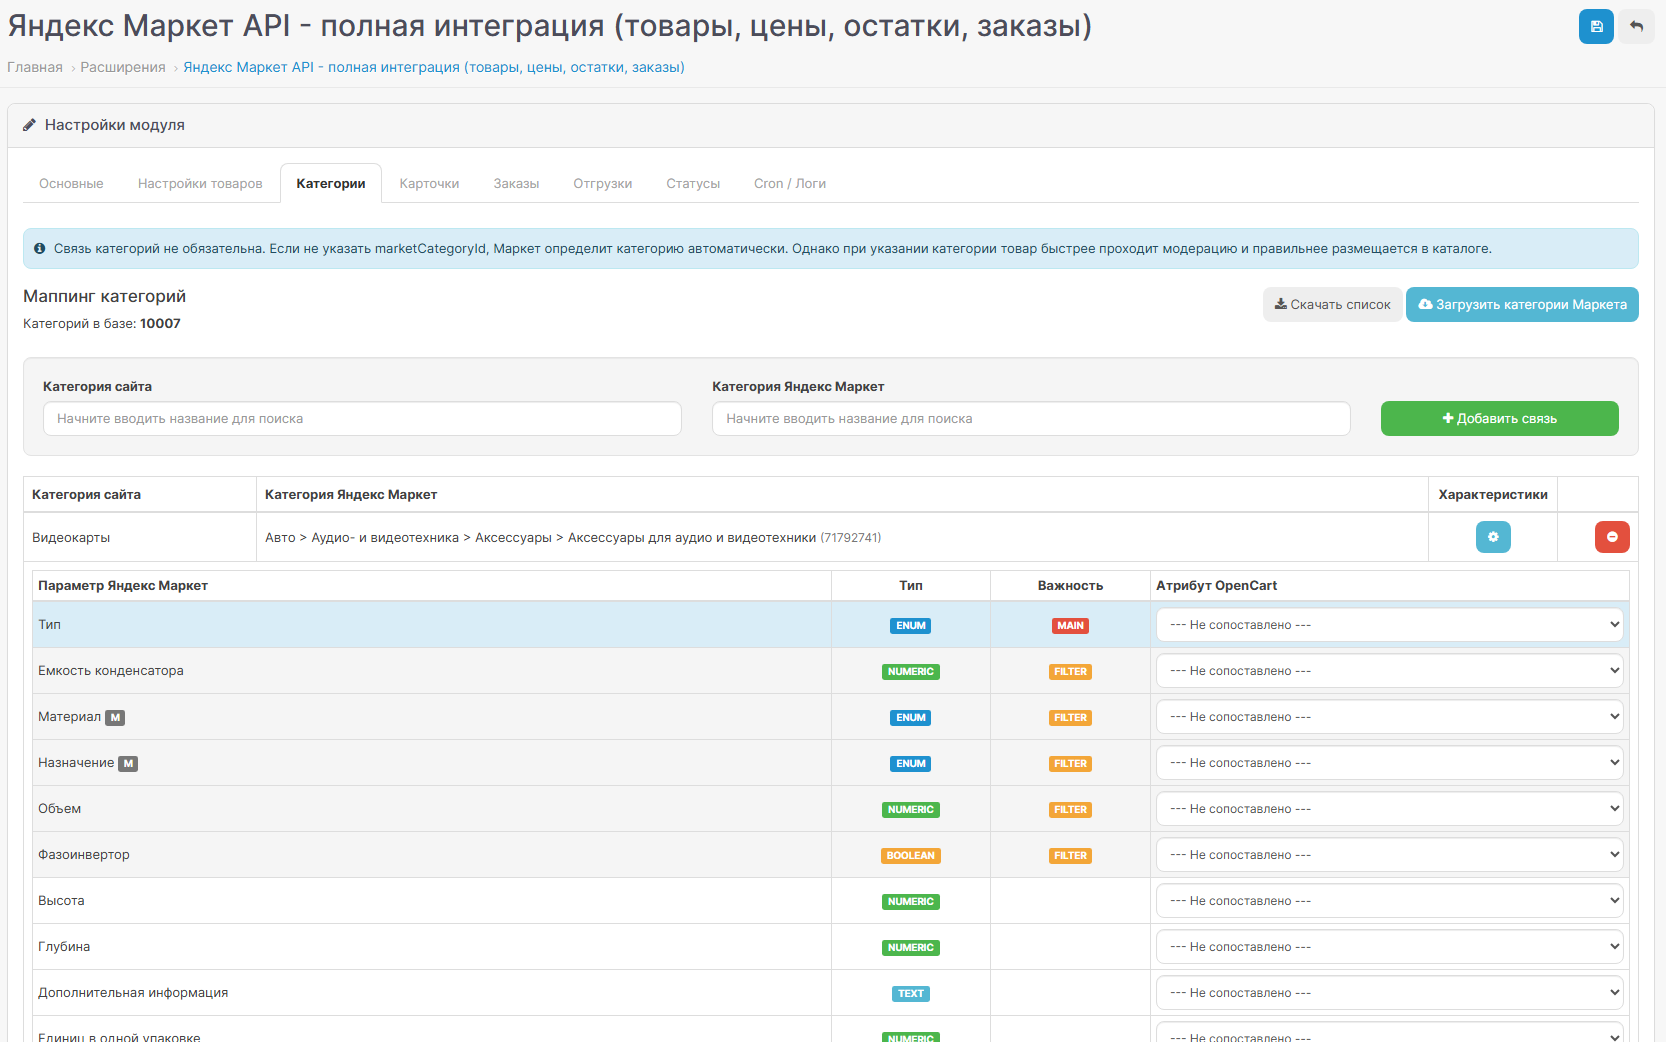Click Скачать список button
Screen dimensions: 1666x1042
point(1332,305)
